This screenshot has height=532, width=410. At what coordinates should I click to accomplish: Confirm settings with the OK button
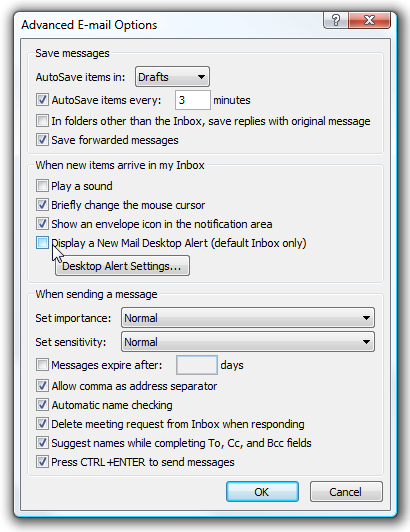coord(262,492)
